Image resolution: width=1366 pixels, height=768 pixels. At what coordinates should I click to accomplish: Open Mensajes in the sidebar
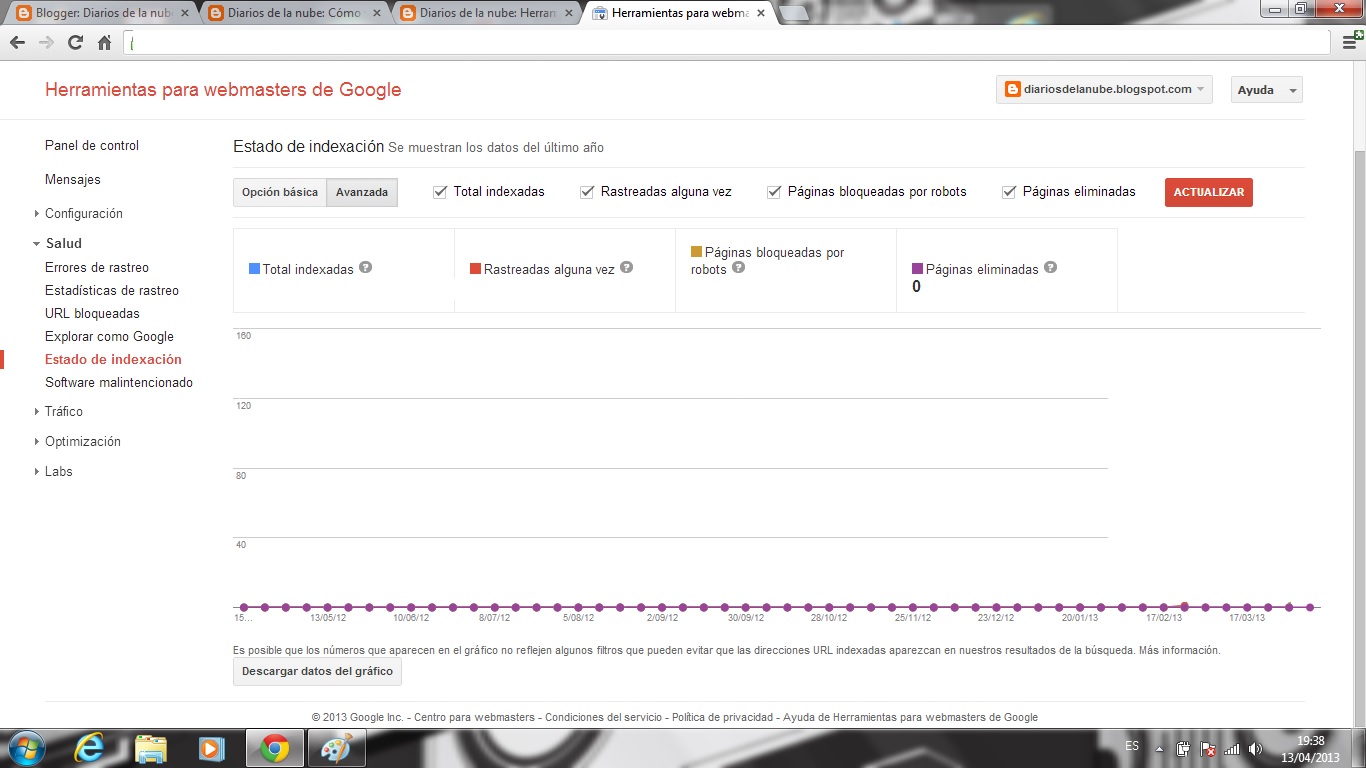73,179
